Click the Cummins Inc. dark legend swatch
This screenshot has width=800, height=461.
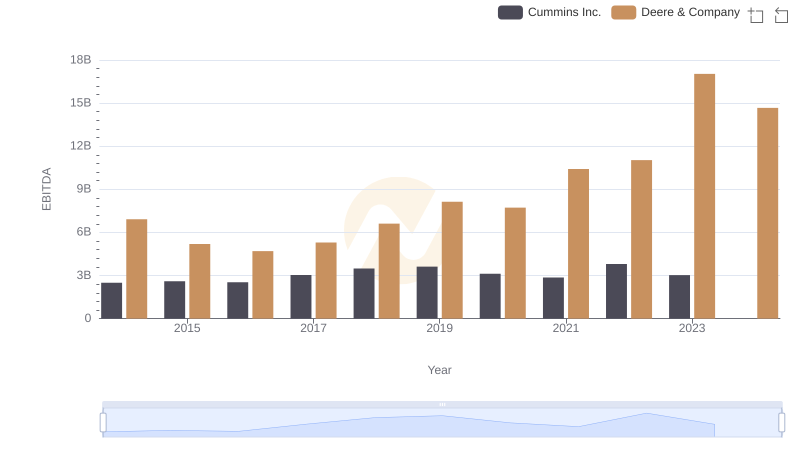click(510, 12)
